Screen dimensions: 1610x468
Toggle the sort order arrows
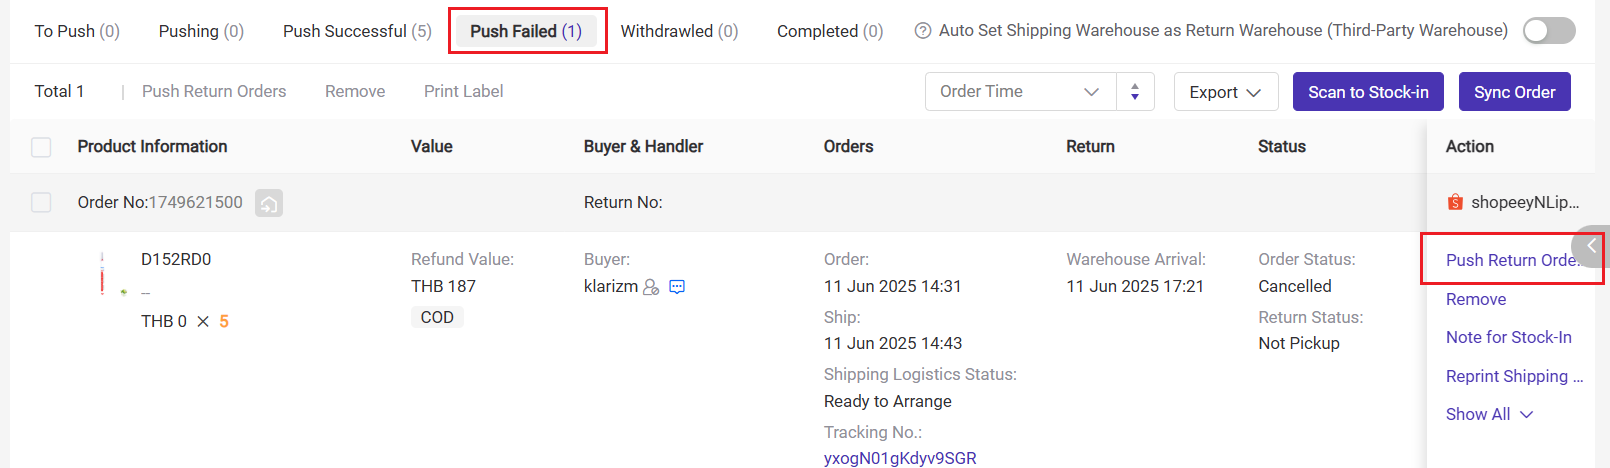click(1135, 91)
